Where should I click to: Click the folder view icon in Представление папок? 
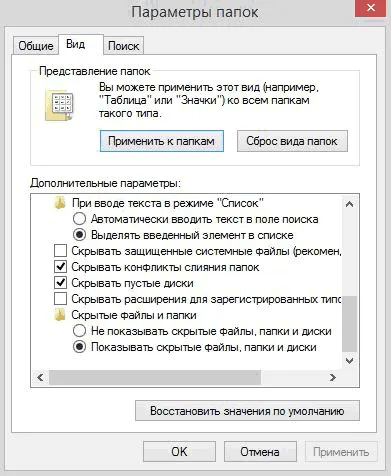tap(59, 105)
